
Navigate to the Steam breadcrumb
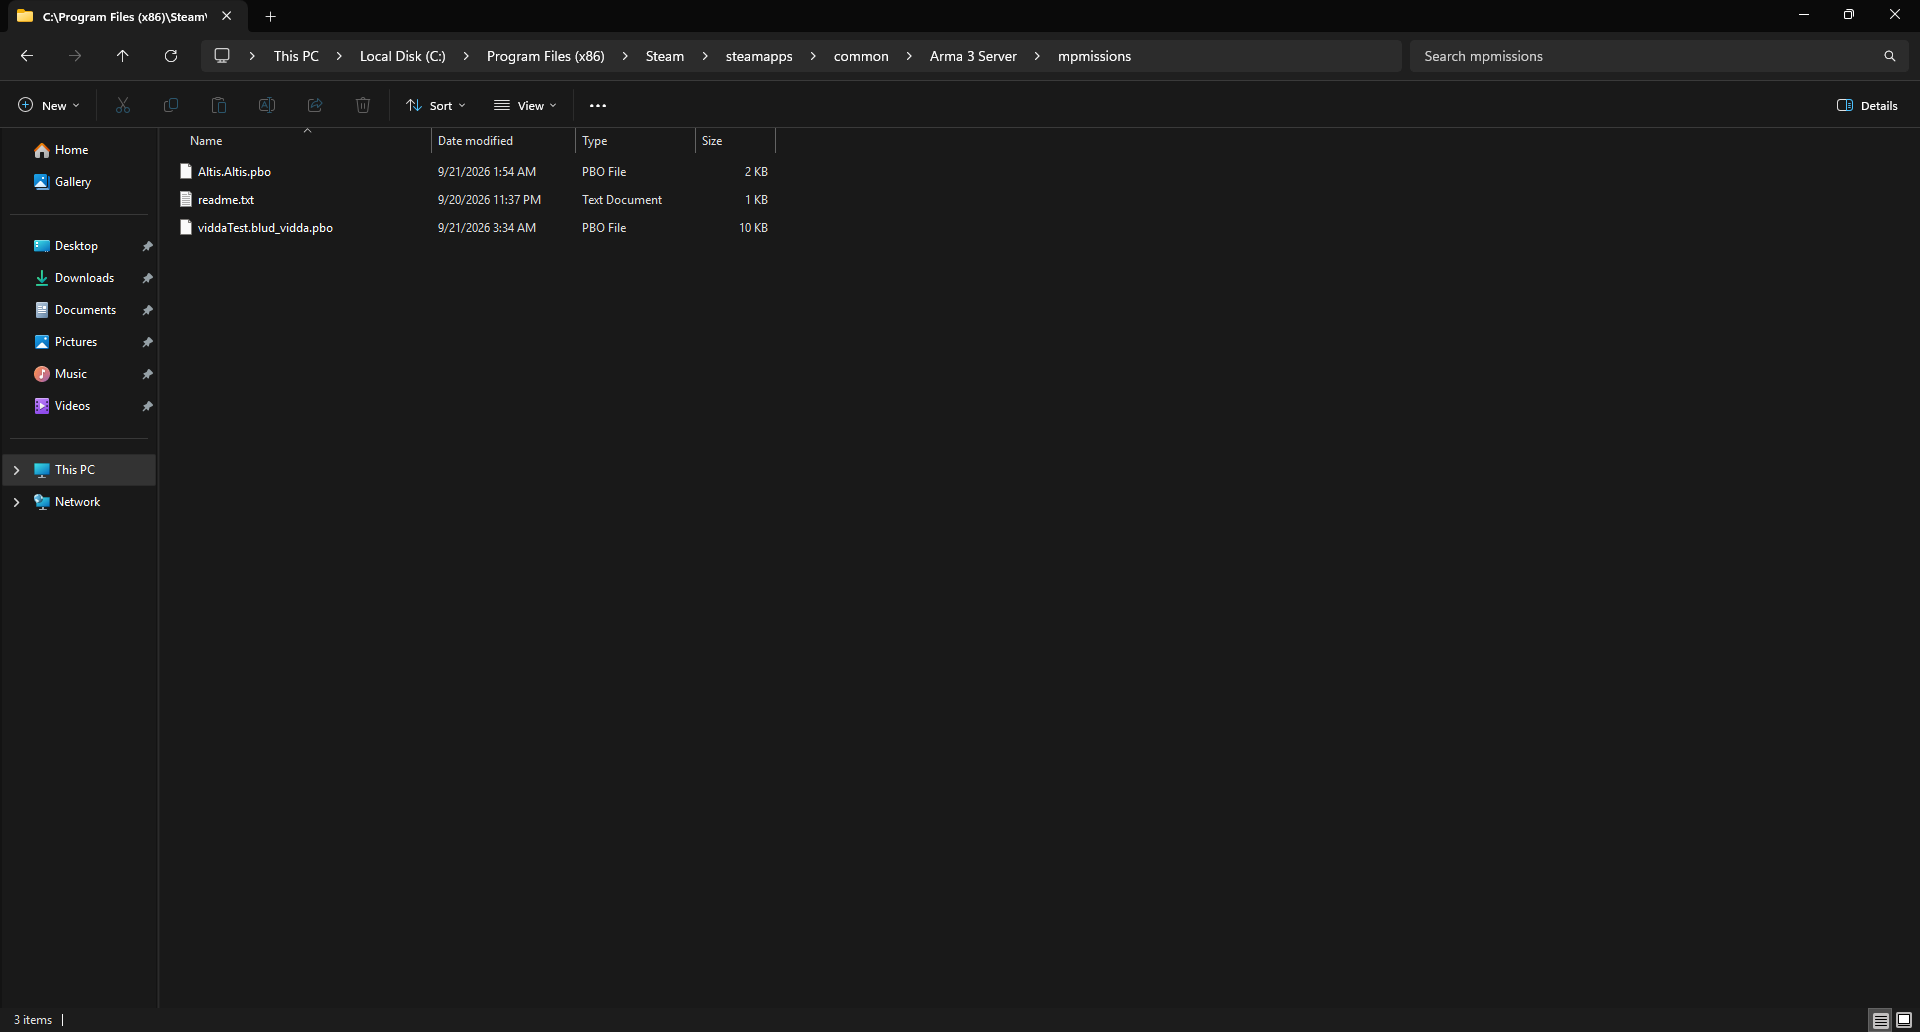[665, 56]
